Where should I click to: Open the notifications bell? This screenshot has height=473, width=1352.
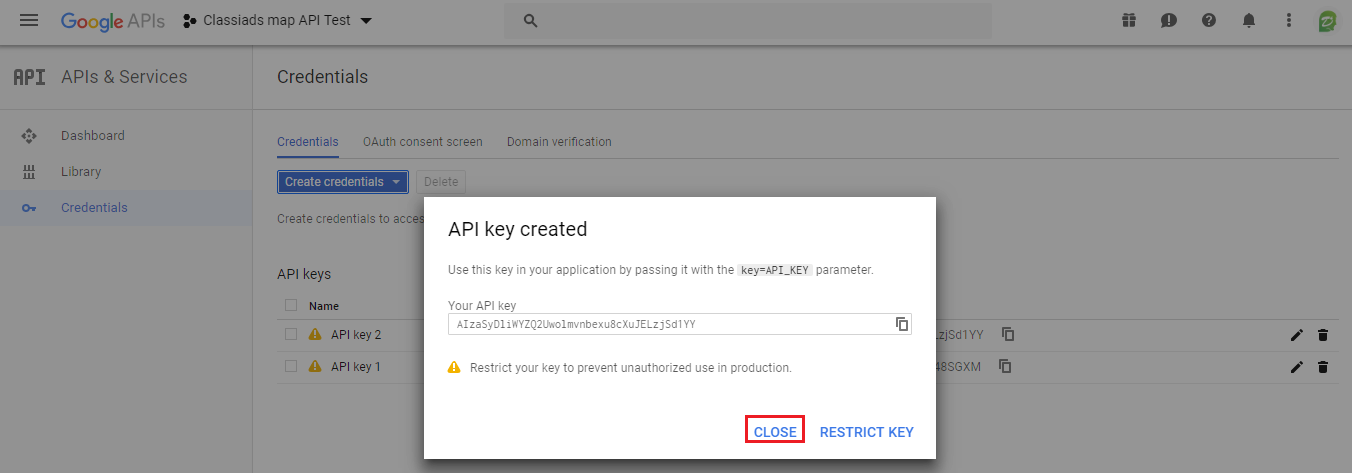1249,20
